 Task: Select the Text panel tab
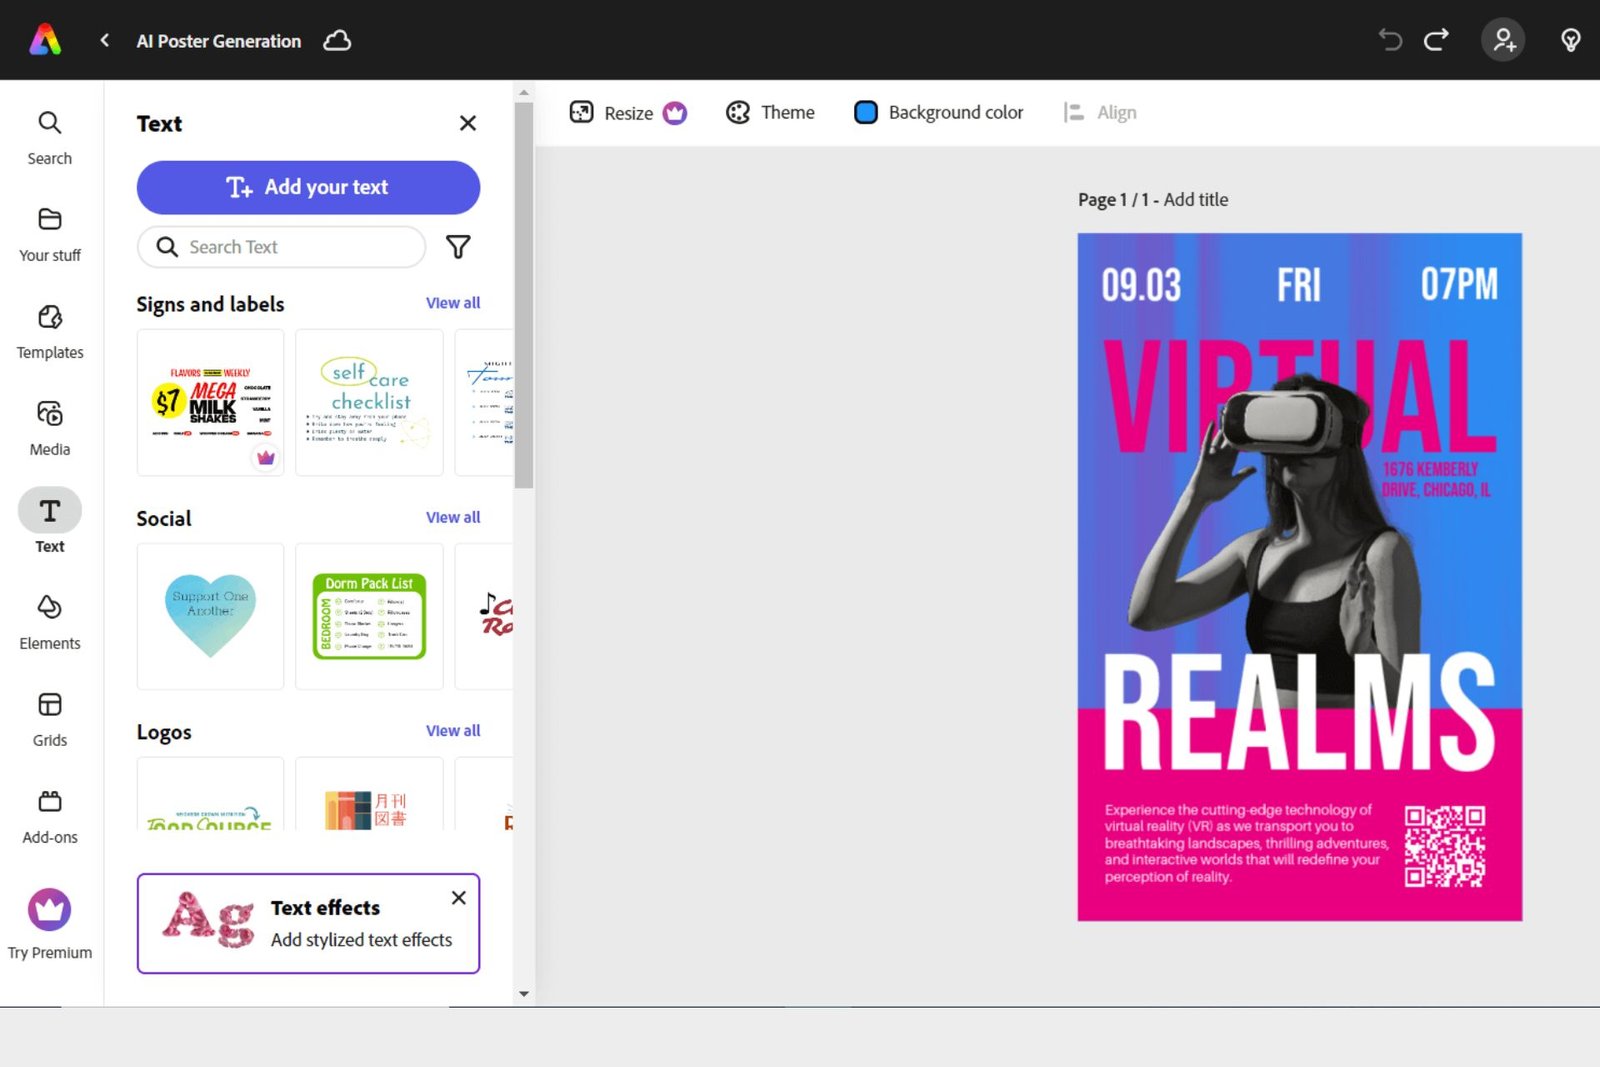[50, 522]
